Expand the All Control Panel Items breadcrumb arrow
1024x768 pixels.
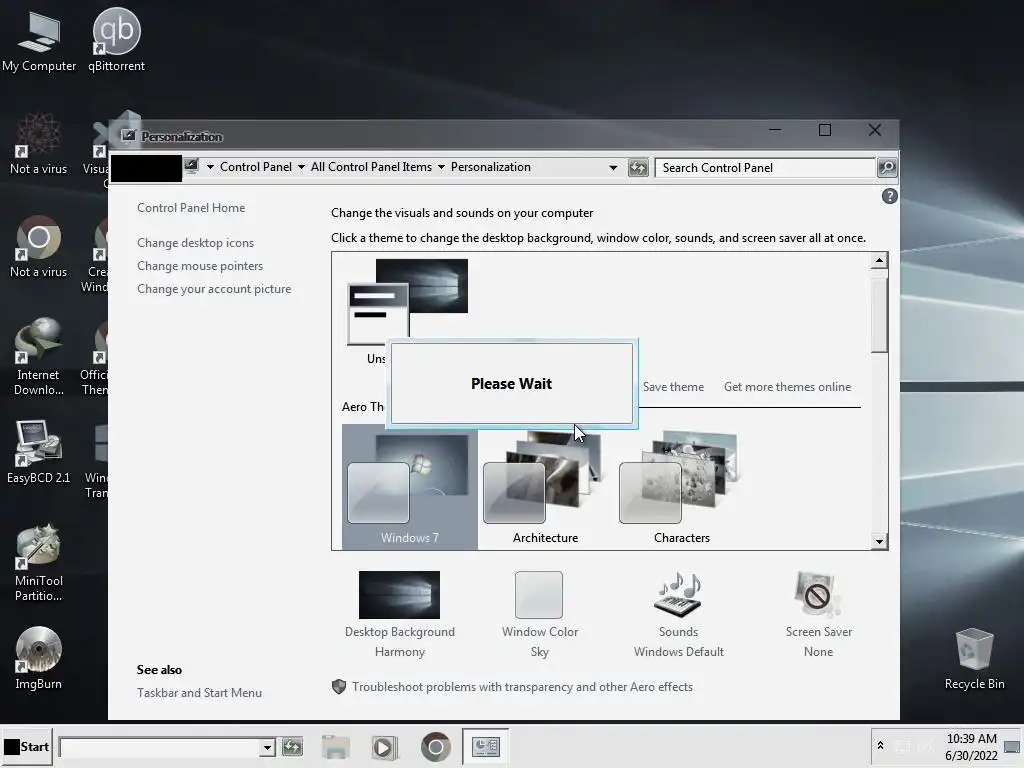[x=441, y=167]
